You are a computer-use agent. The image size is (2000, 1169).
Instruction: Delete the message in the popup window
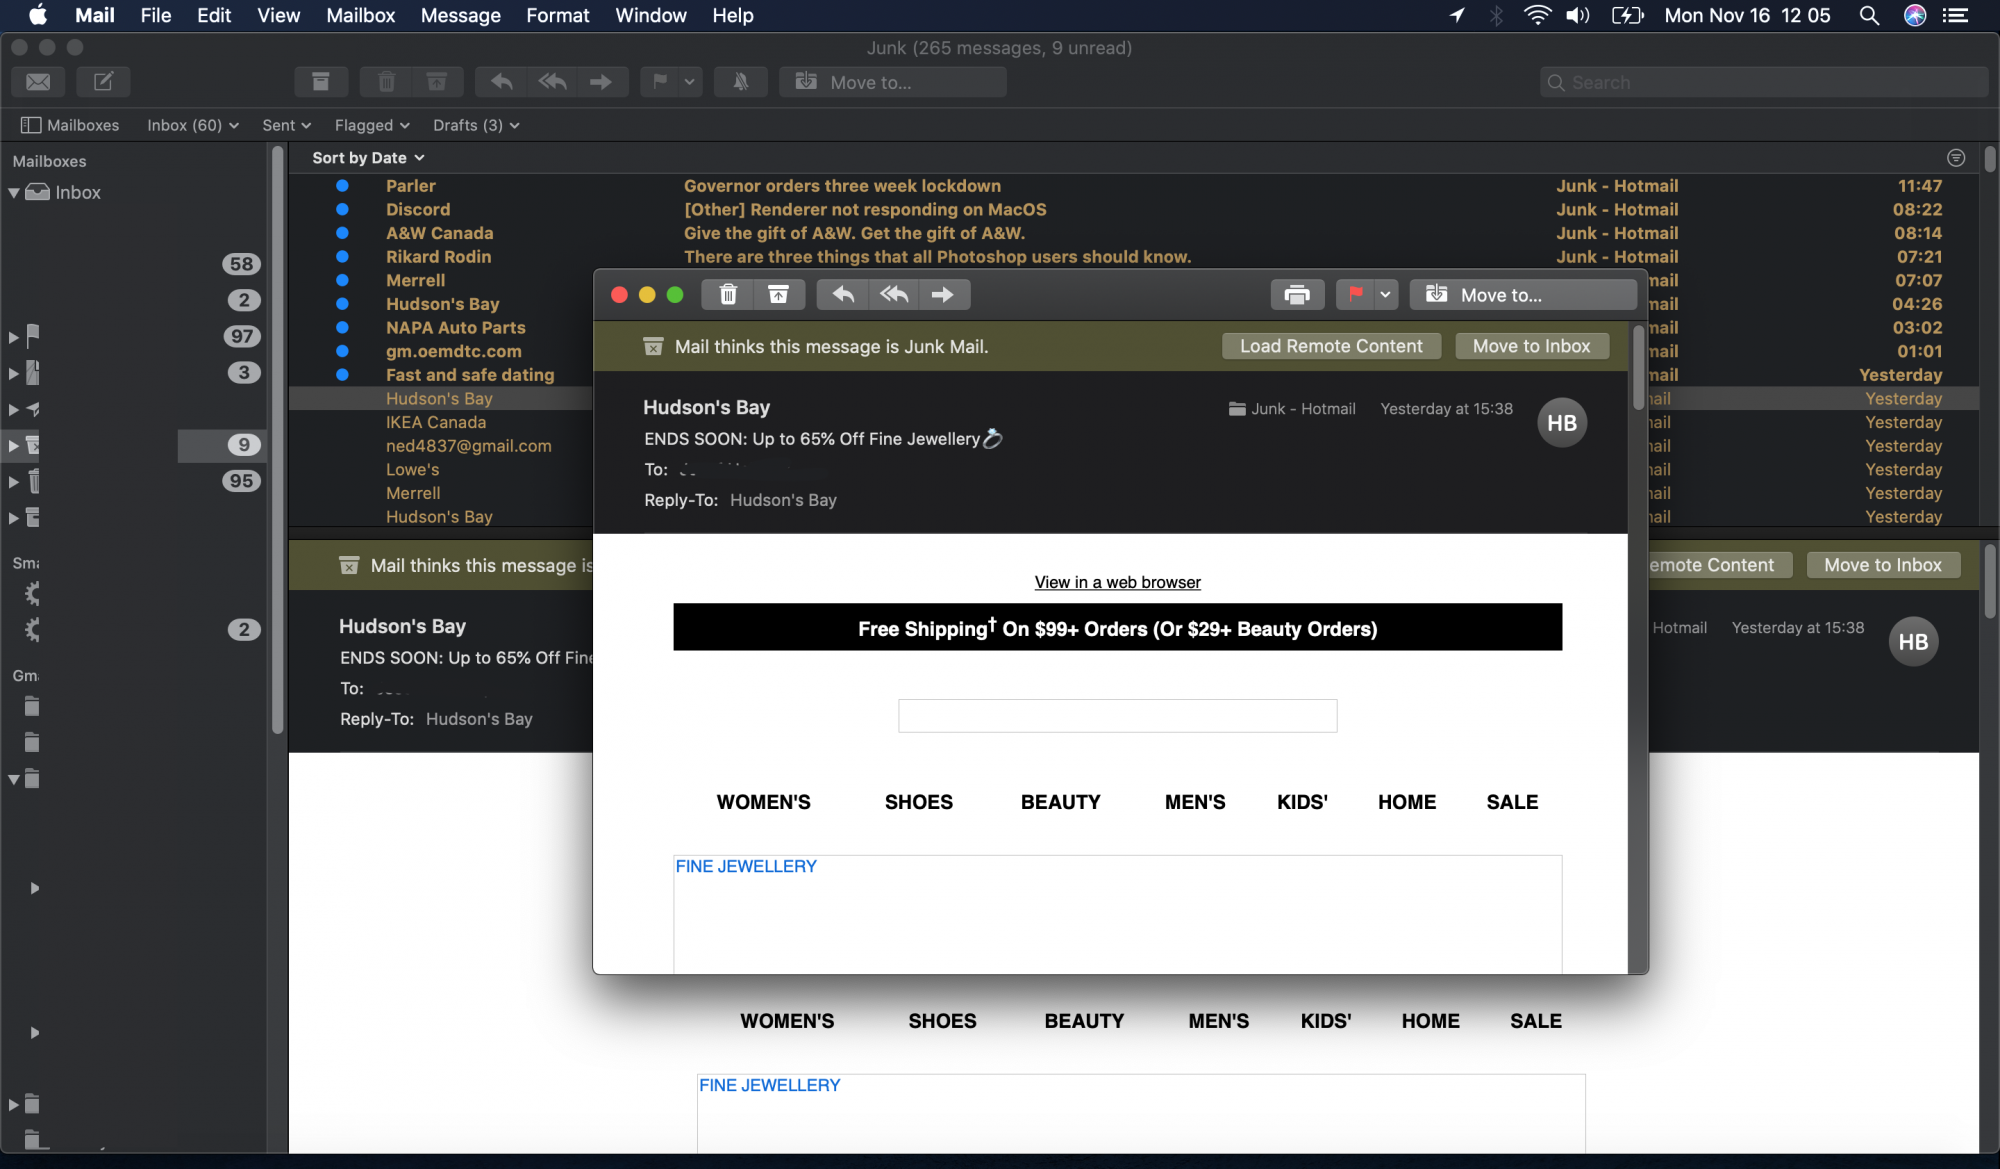(x=728, y=294)
